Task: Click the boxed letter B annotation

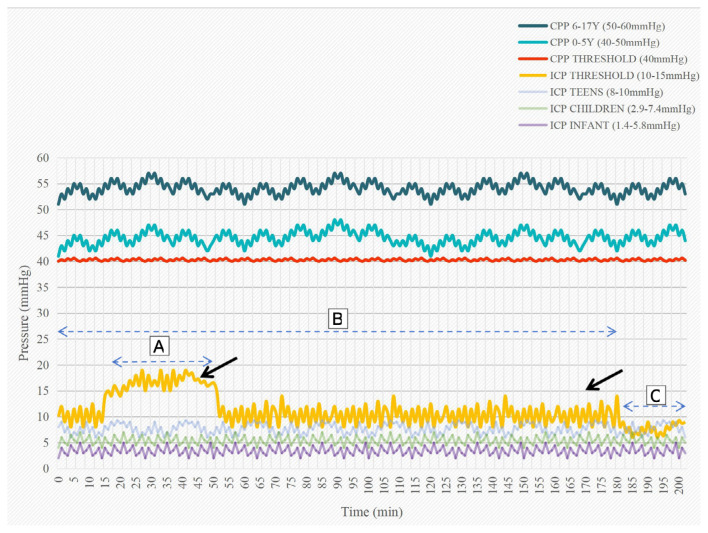Action: click(337, 319)
